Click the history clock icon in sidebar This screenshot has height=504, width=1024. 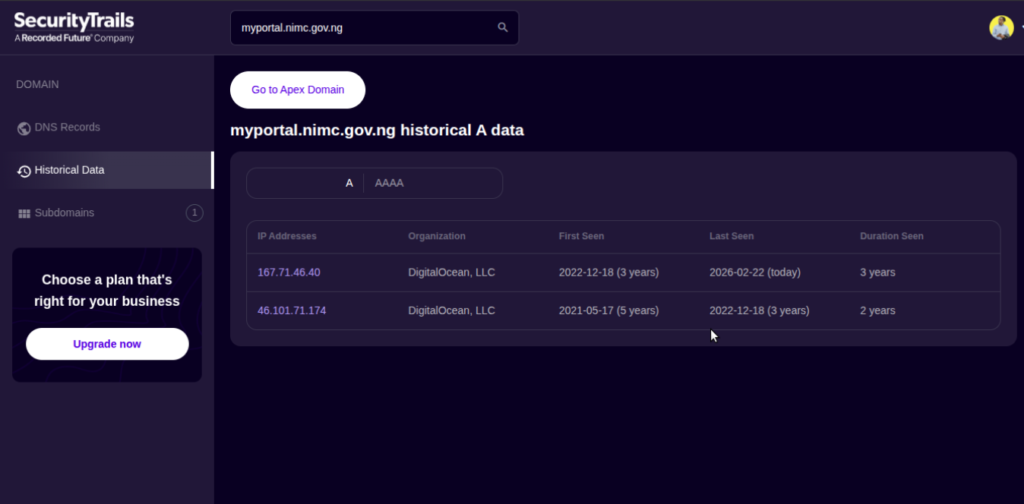[24, 171]
